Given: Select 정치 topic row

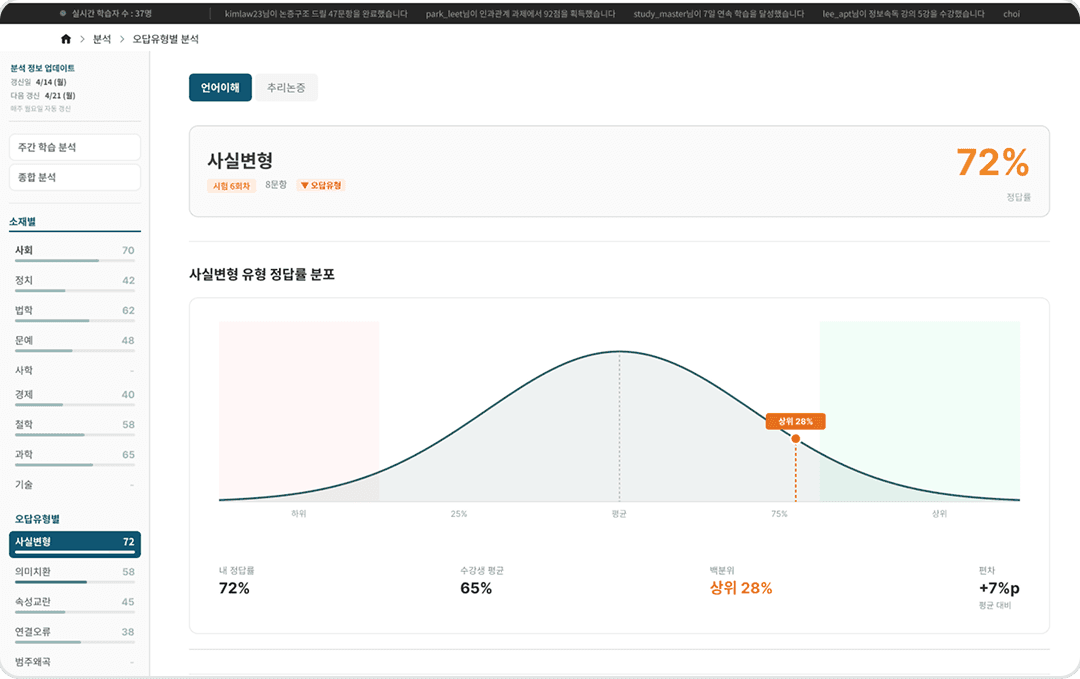Looking at the screenshot, I should 75,282.
